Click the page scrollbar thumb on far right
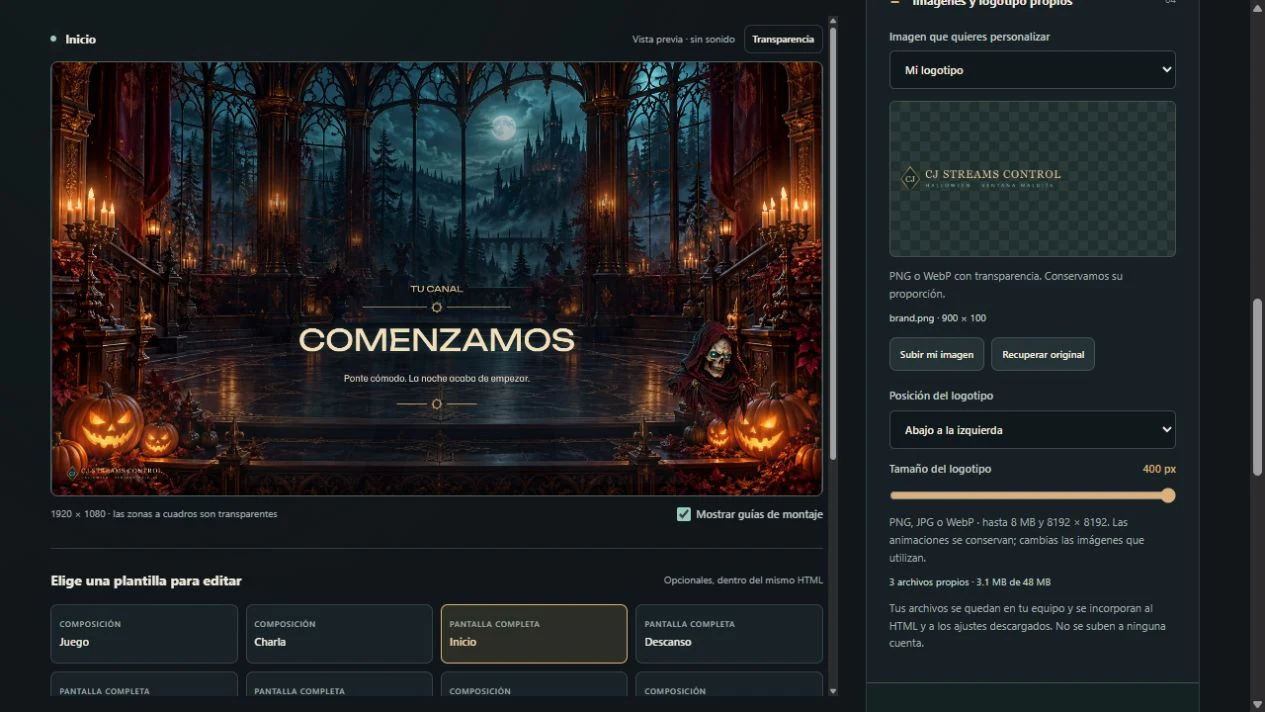The image size is (1265, 712). [x=1257, y=387]
